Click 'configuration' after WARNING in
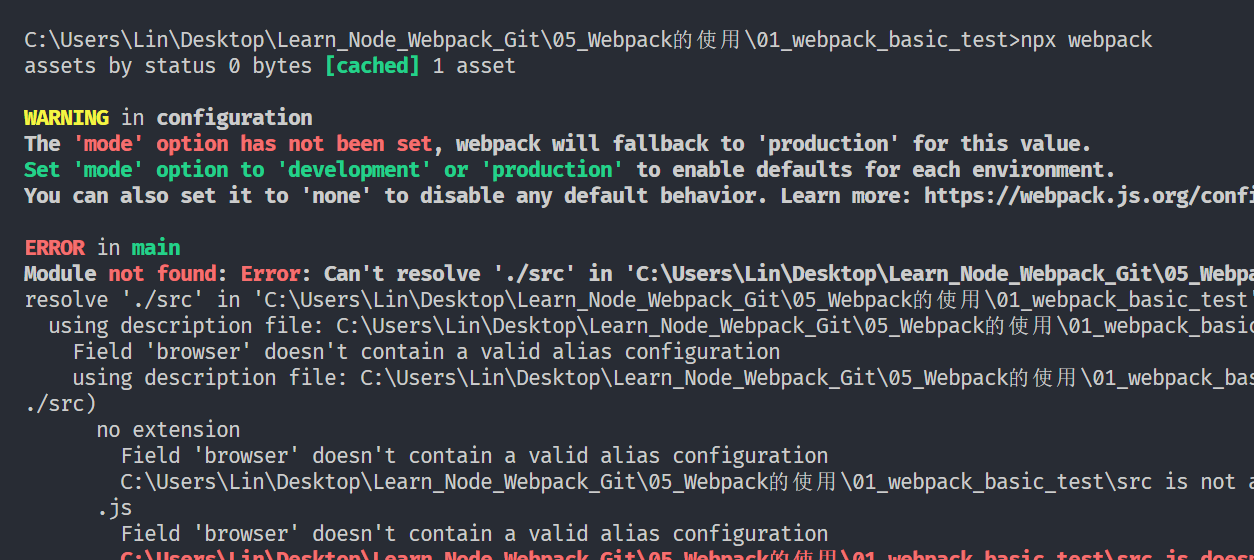Viewport: 1254px width, 560px height. pos(234,118)
